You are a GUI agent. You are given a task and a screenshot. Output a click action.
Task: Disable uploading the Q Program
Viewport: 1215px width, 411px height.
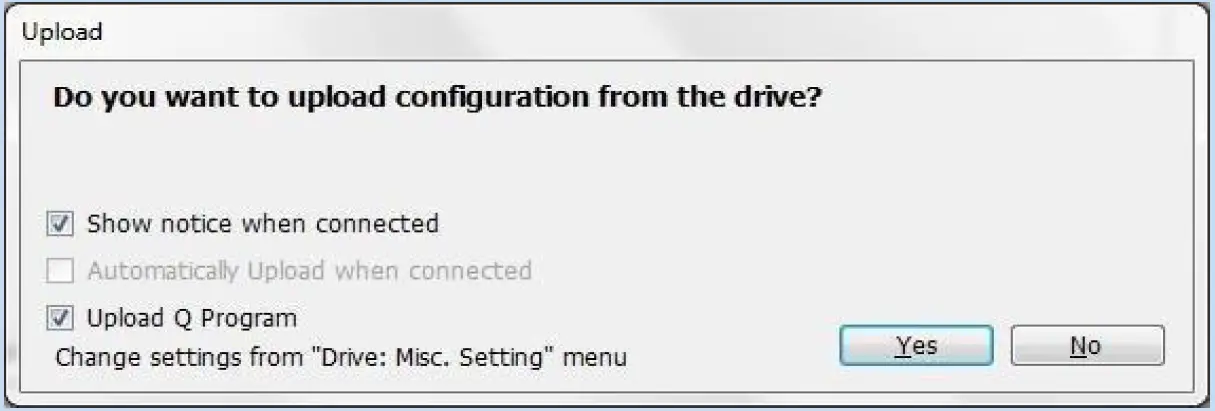tap(62, 319)
